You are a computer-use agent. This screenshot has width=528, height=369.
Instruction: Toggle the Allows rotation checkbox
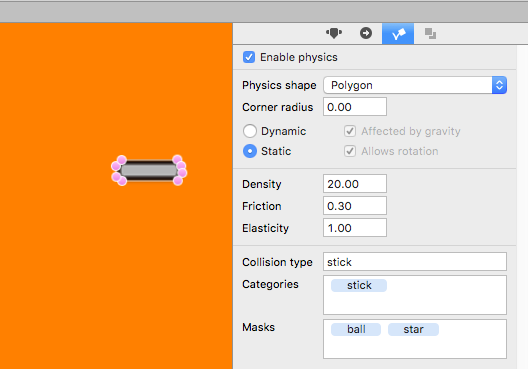tap(350, 151)
